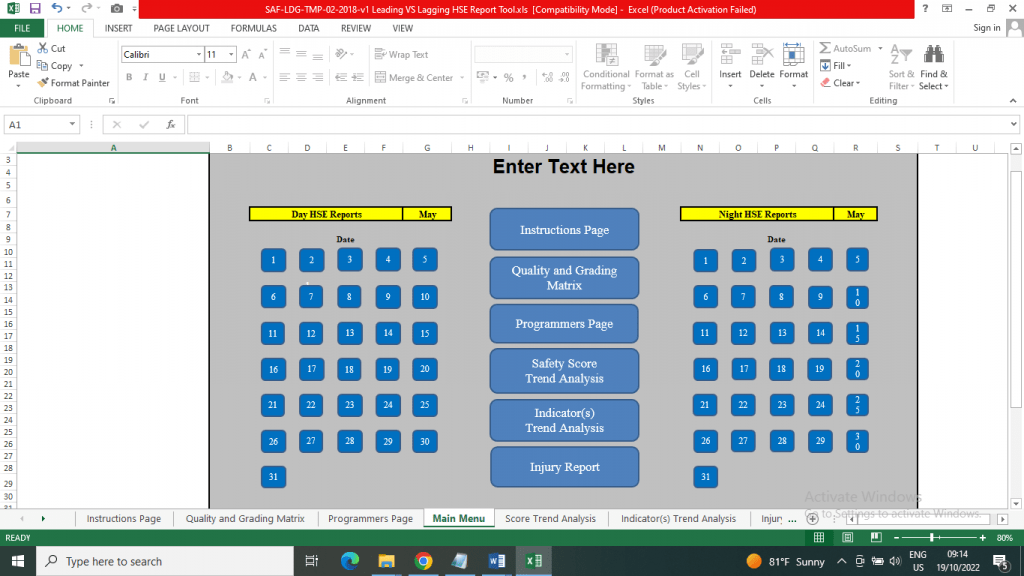Open Conditional Formatting in Styles group
This screenshot has height=576, width=1024.
coord(606,67)
